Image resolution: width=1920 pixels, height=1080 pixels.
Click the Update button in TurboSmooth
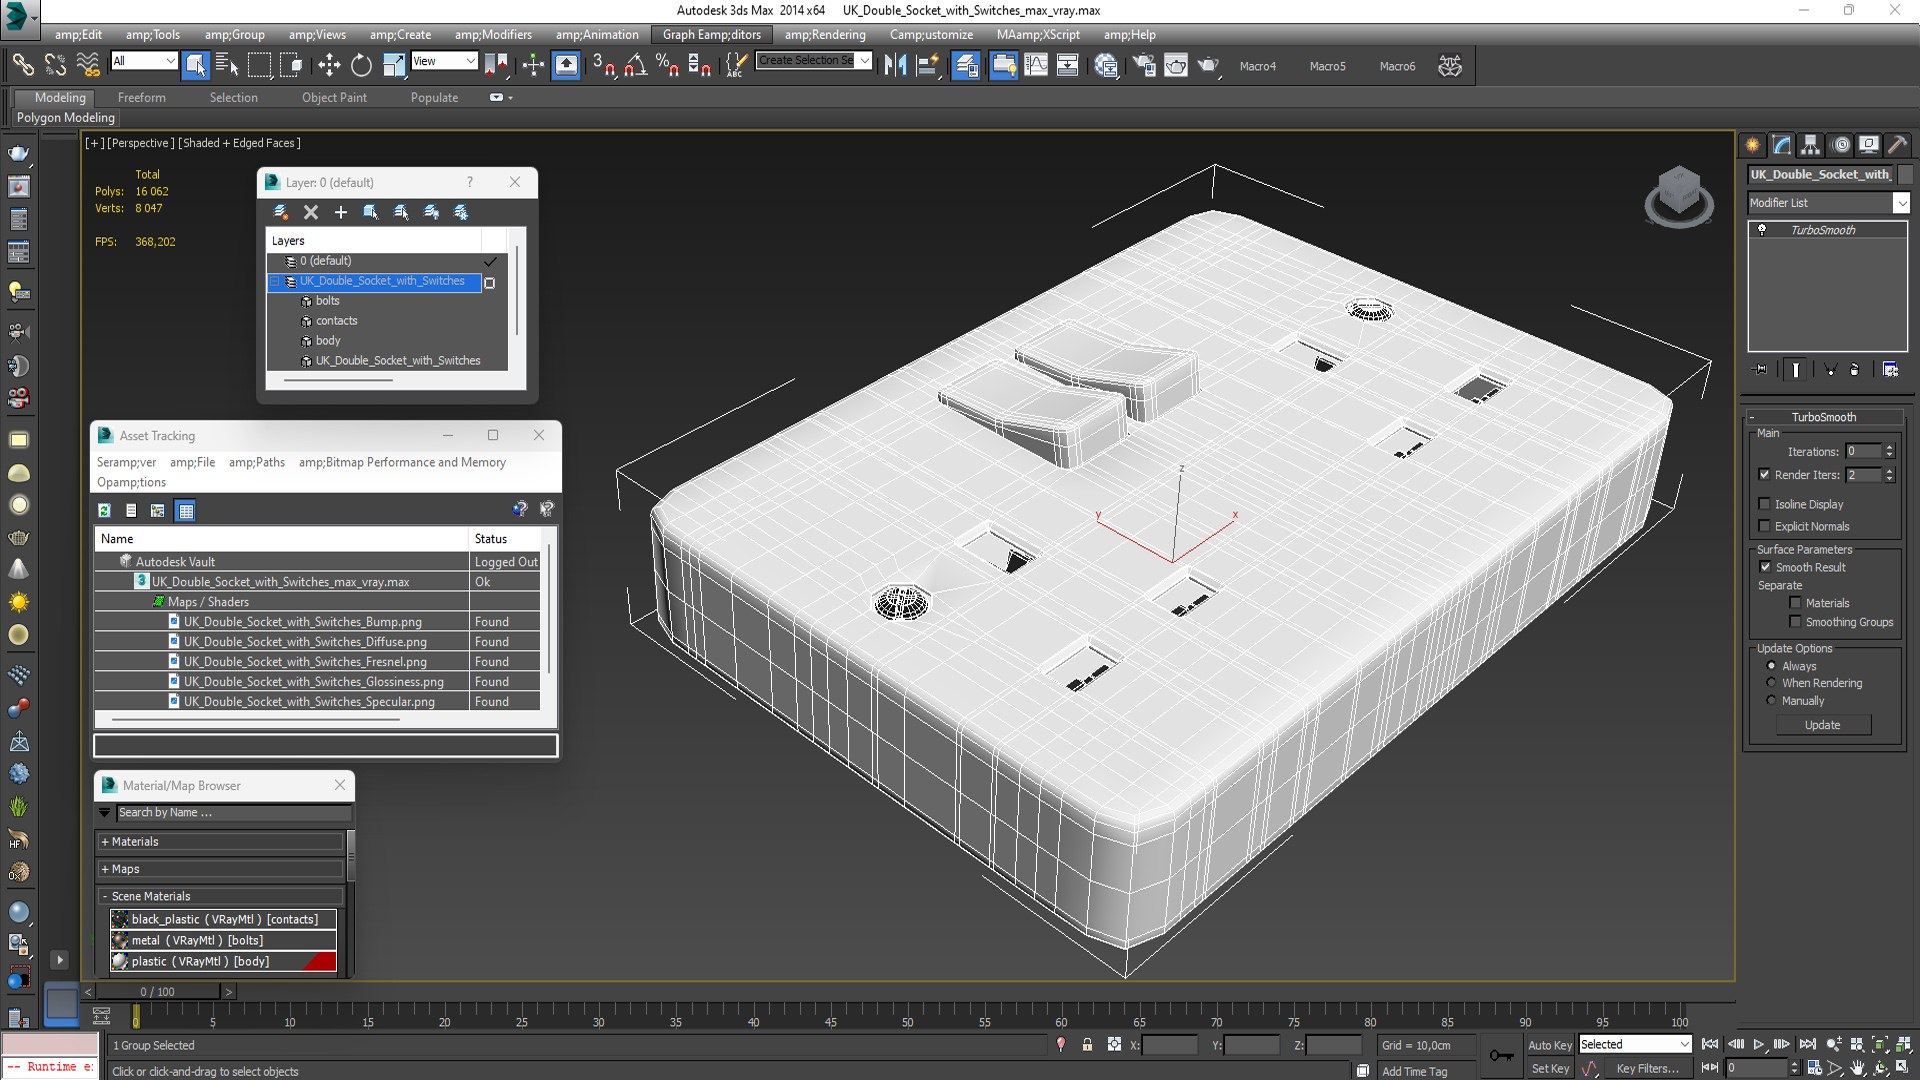pyautogui.click(x=1823, y=725)
